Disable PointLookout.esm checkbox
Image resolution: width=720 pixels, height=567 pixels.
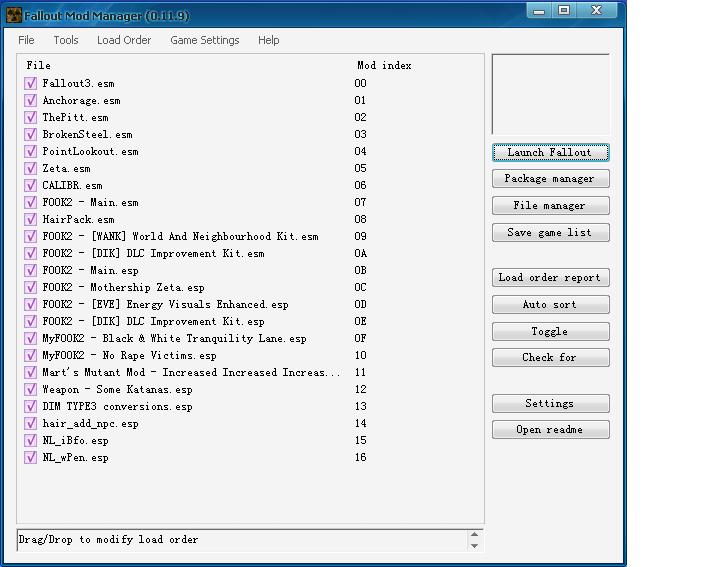tap(30, 152)
